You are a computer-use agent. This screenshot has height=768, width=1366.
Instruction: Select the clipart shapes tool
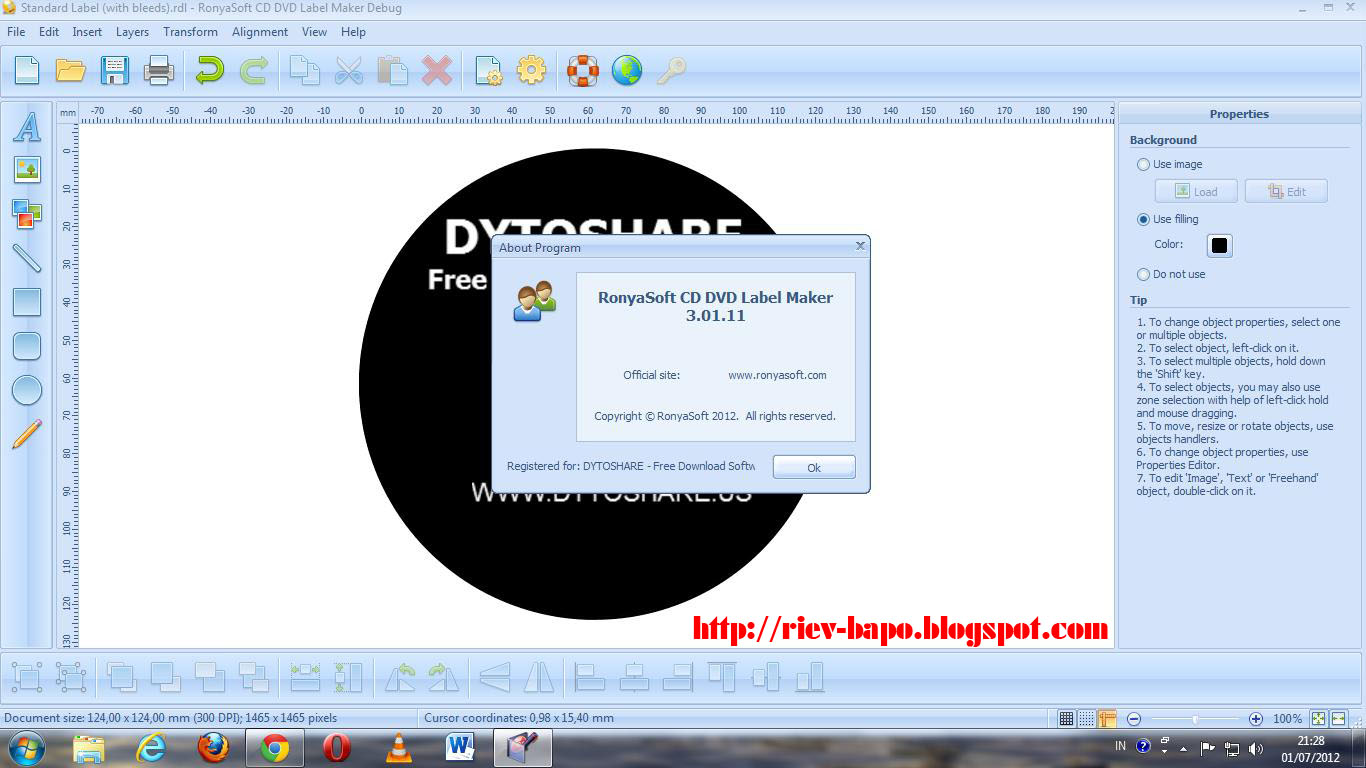pos(27,213)
